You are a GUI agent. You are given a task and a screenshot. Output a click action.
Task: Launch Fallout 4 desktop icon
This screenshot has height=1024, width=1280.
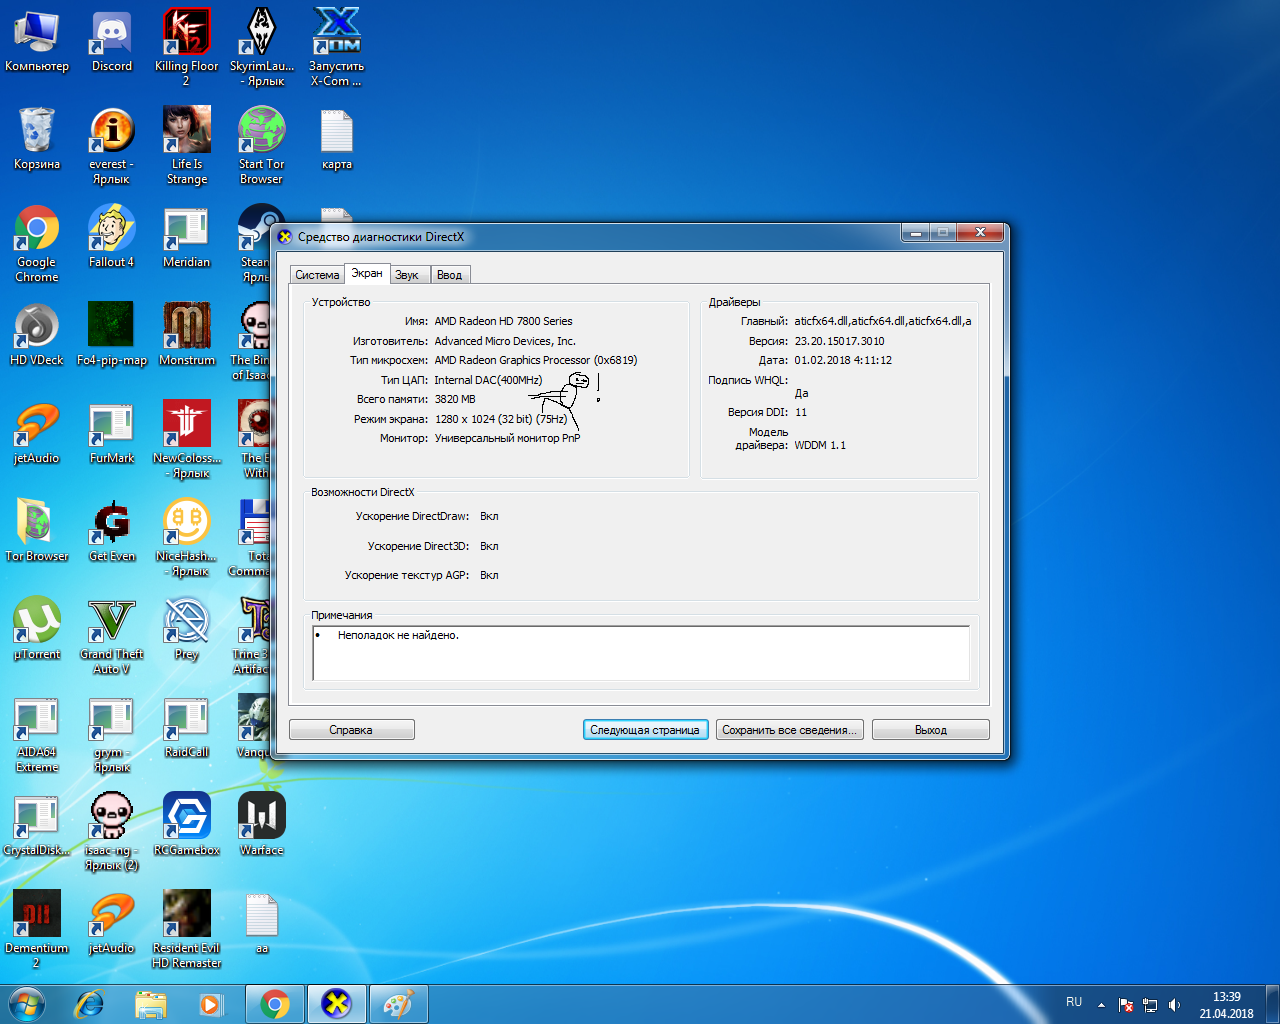[x=112, y=236]
